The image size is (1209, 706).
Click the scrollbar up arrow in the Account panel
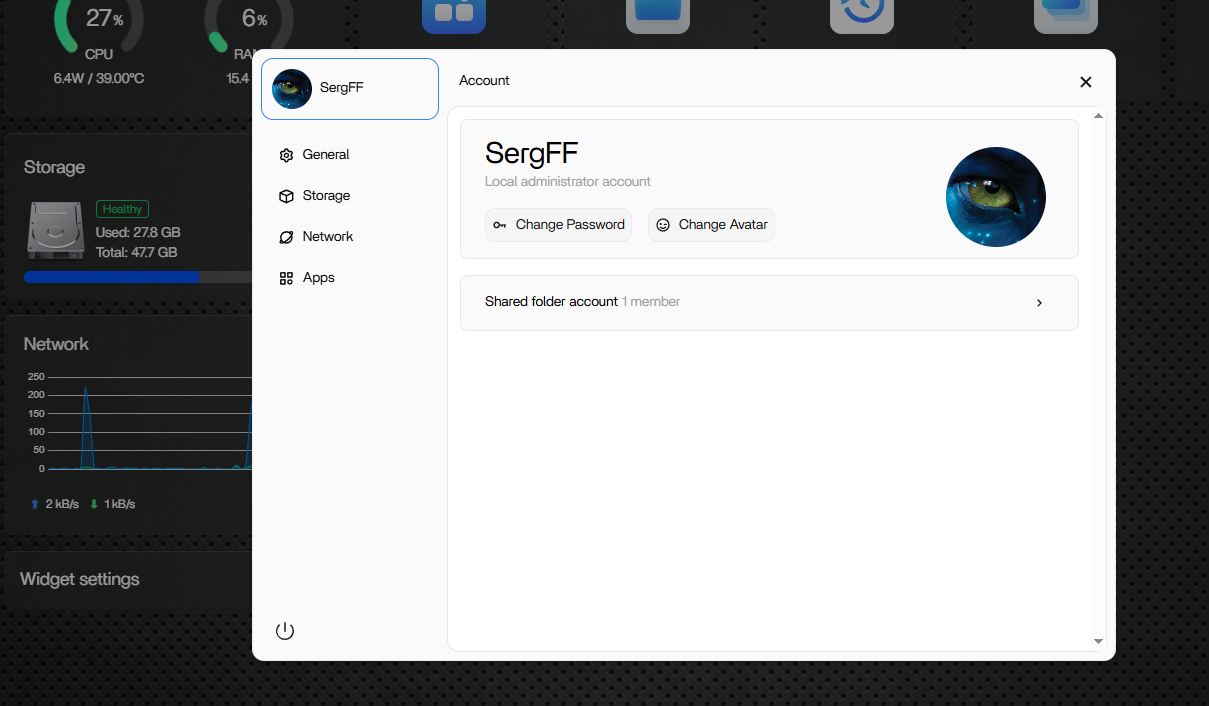[1098, 117]
